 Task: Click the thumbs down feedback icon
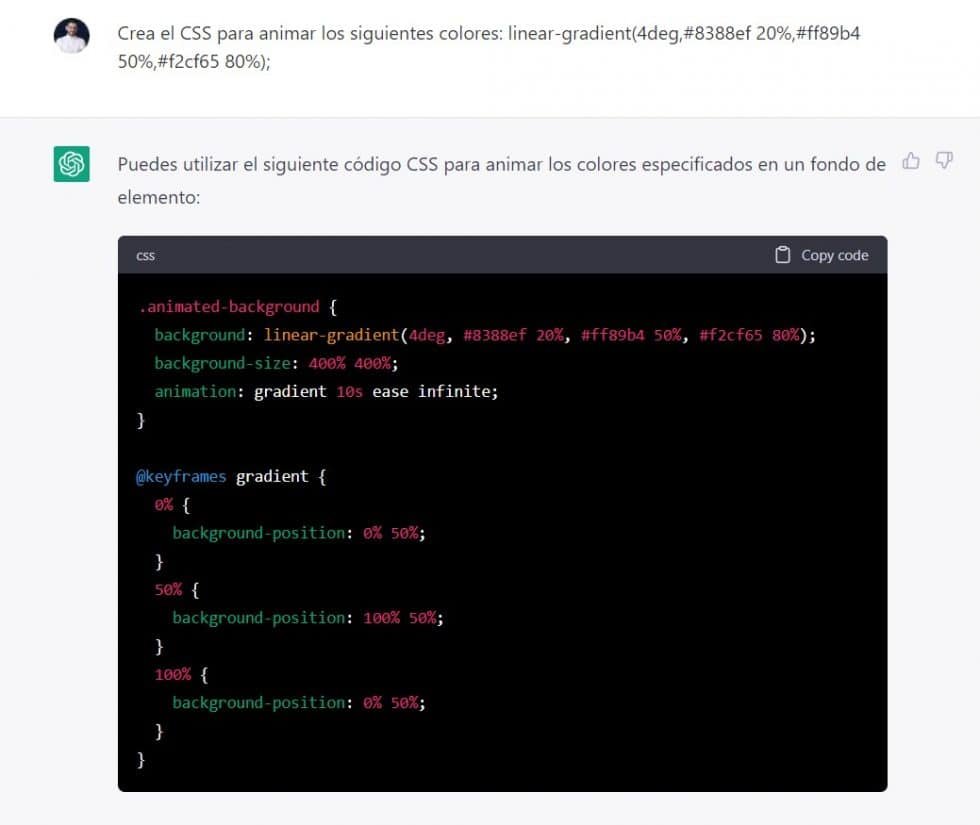pos(944,161)
